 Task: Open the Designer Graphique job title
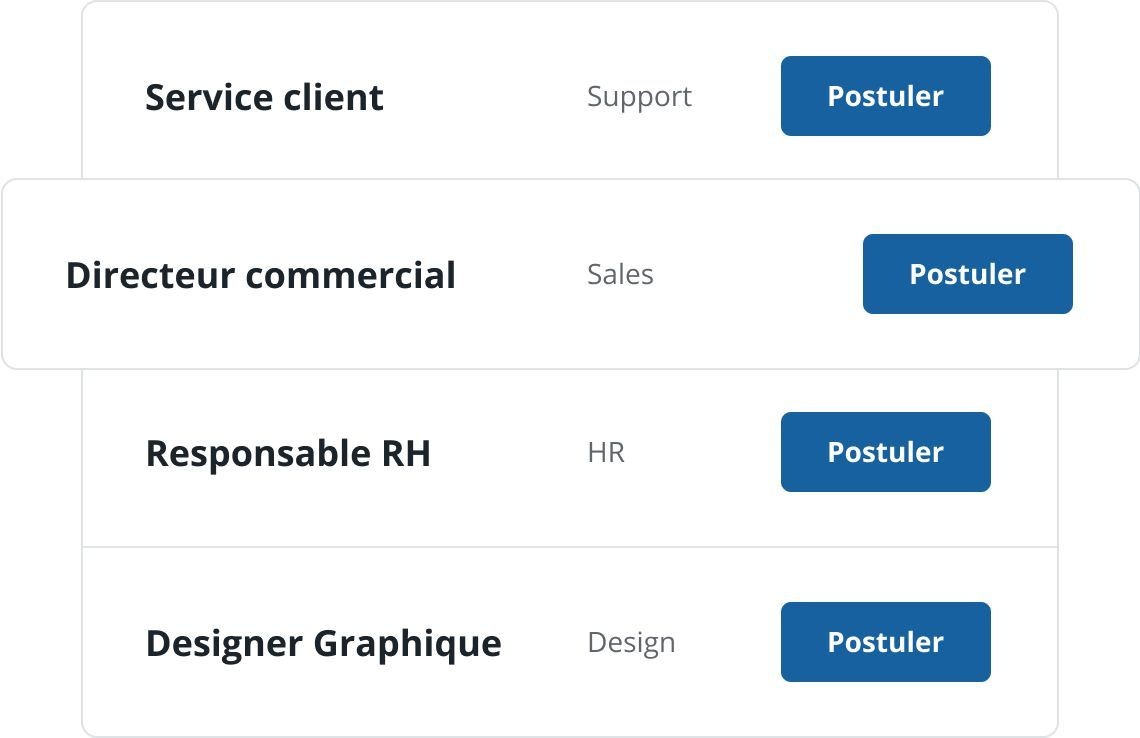[x=323, y=642]
